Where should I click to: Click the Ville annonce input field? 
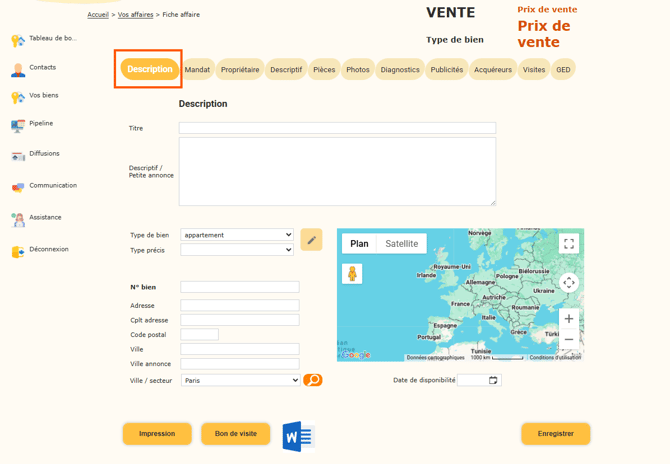[240, 364]
